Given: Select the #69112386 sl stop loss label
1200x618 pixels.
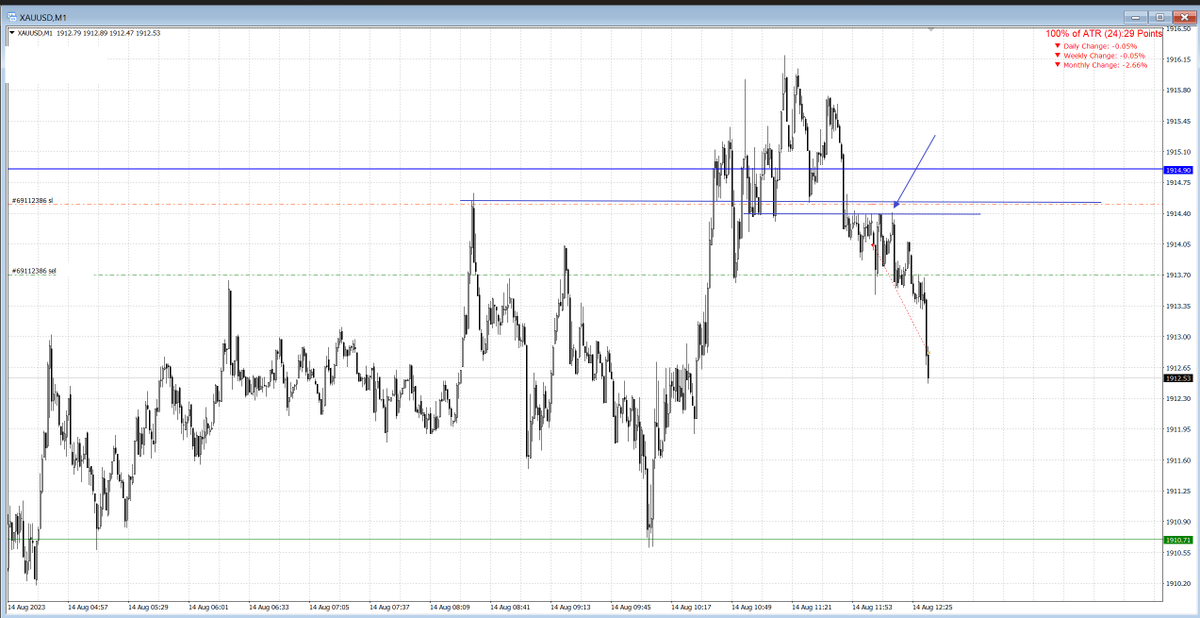Looking at the screenshot, I should (32, 201).
